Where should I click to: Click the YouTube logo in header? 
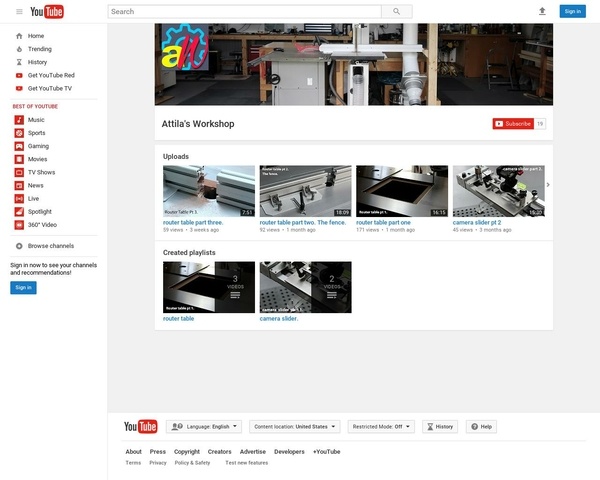click(47, 11)
